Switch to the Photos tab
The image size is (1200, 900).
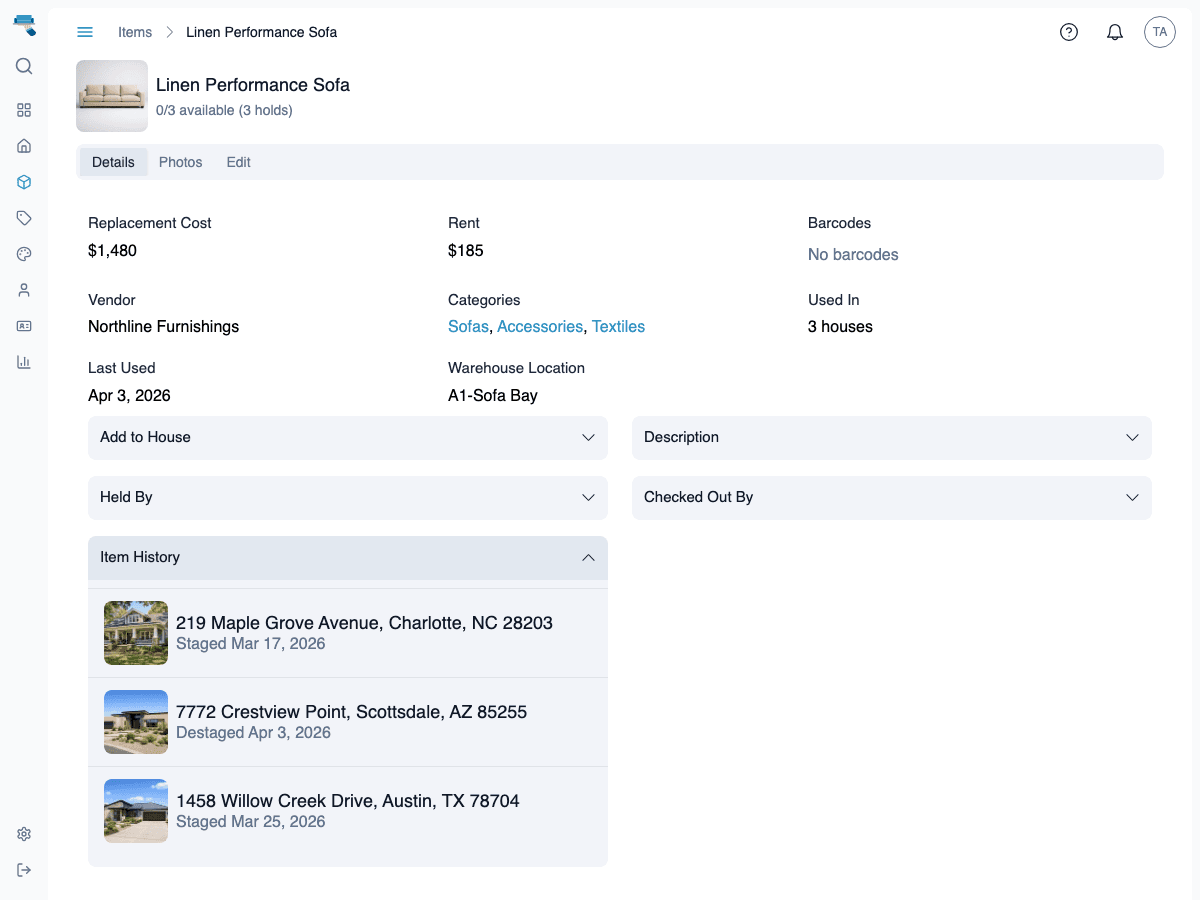pyautogui.click(x=180, y=162)
